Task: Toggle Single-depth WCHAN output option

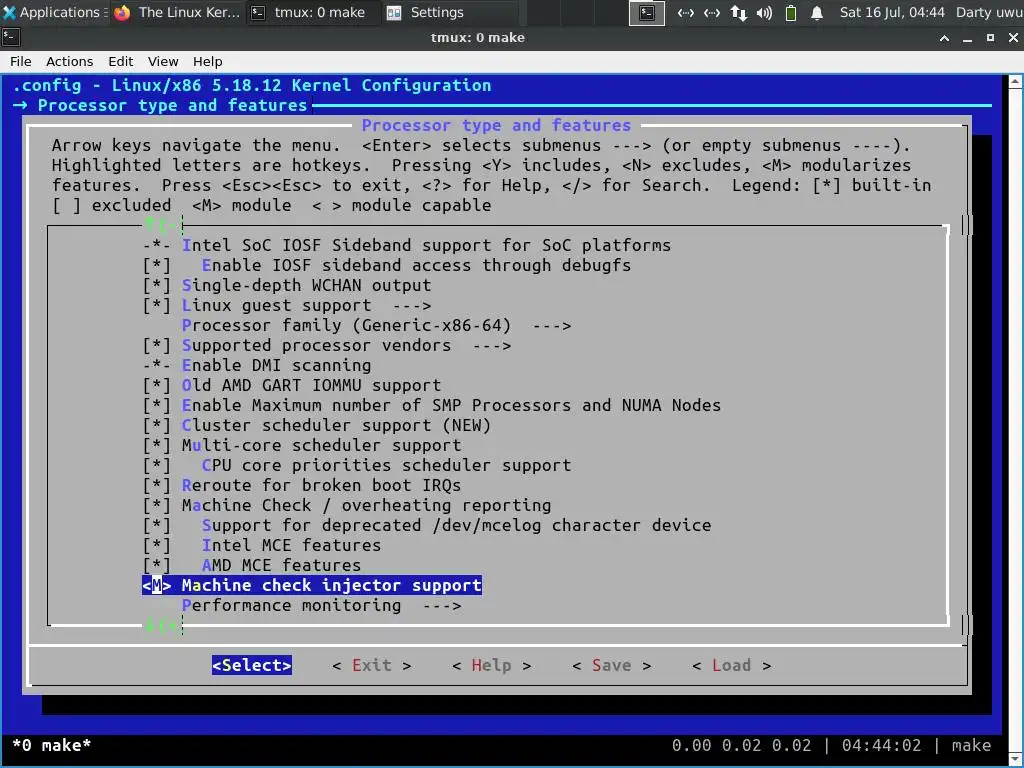Action: 287,285
